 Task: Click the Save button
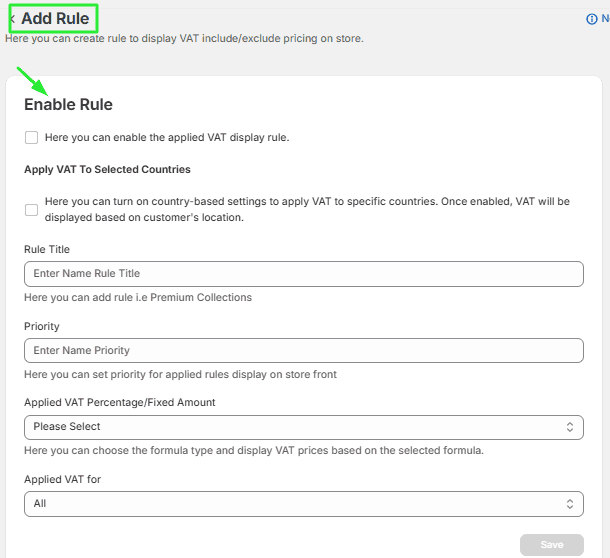tap(552, 545)
